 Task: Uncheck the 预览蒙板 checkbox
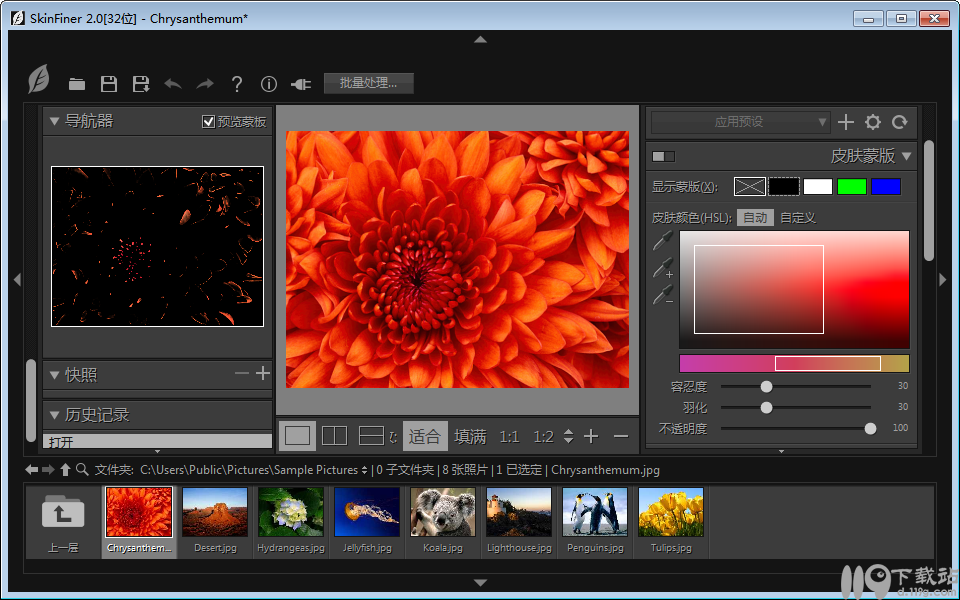[208, 122]
